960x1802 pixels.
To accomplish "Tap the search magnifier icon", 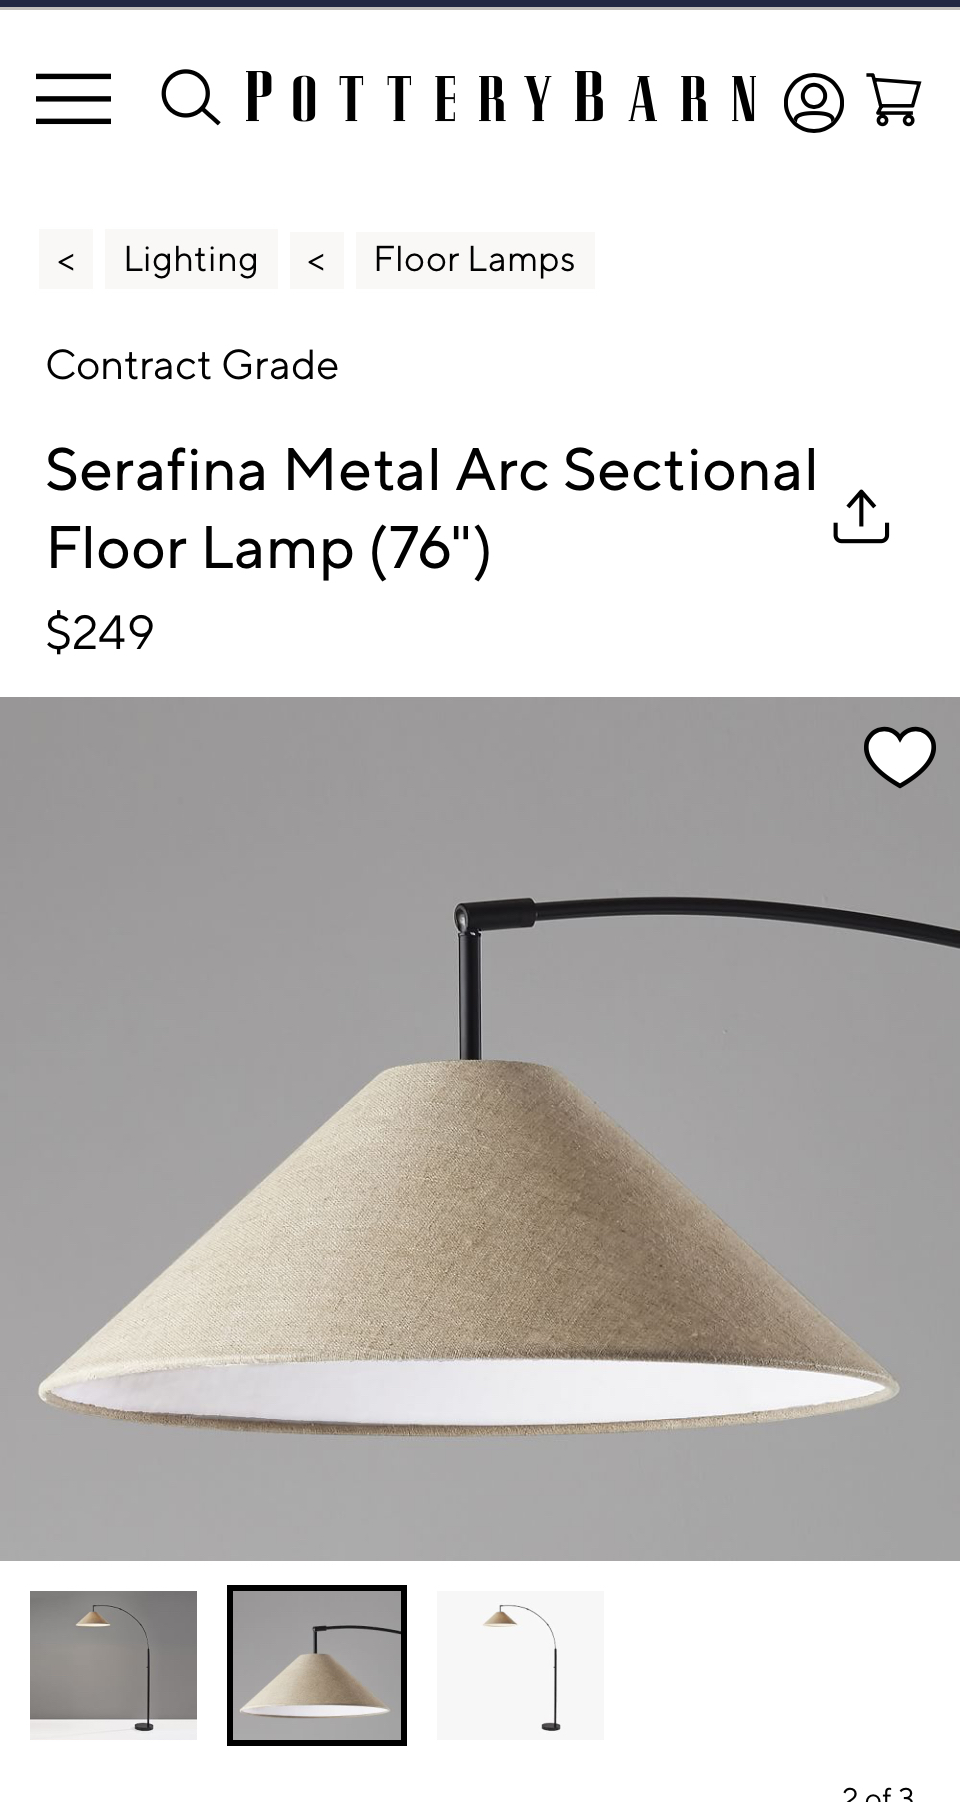I will pos(190,98).
